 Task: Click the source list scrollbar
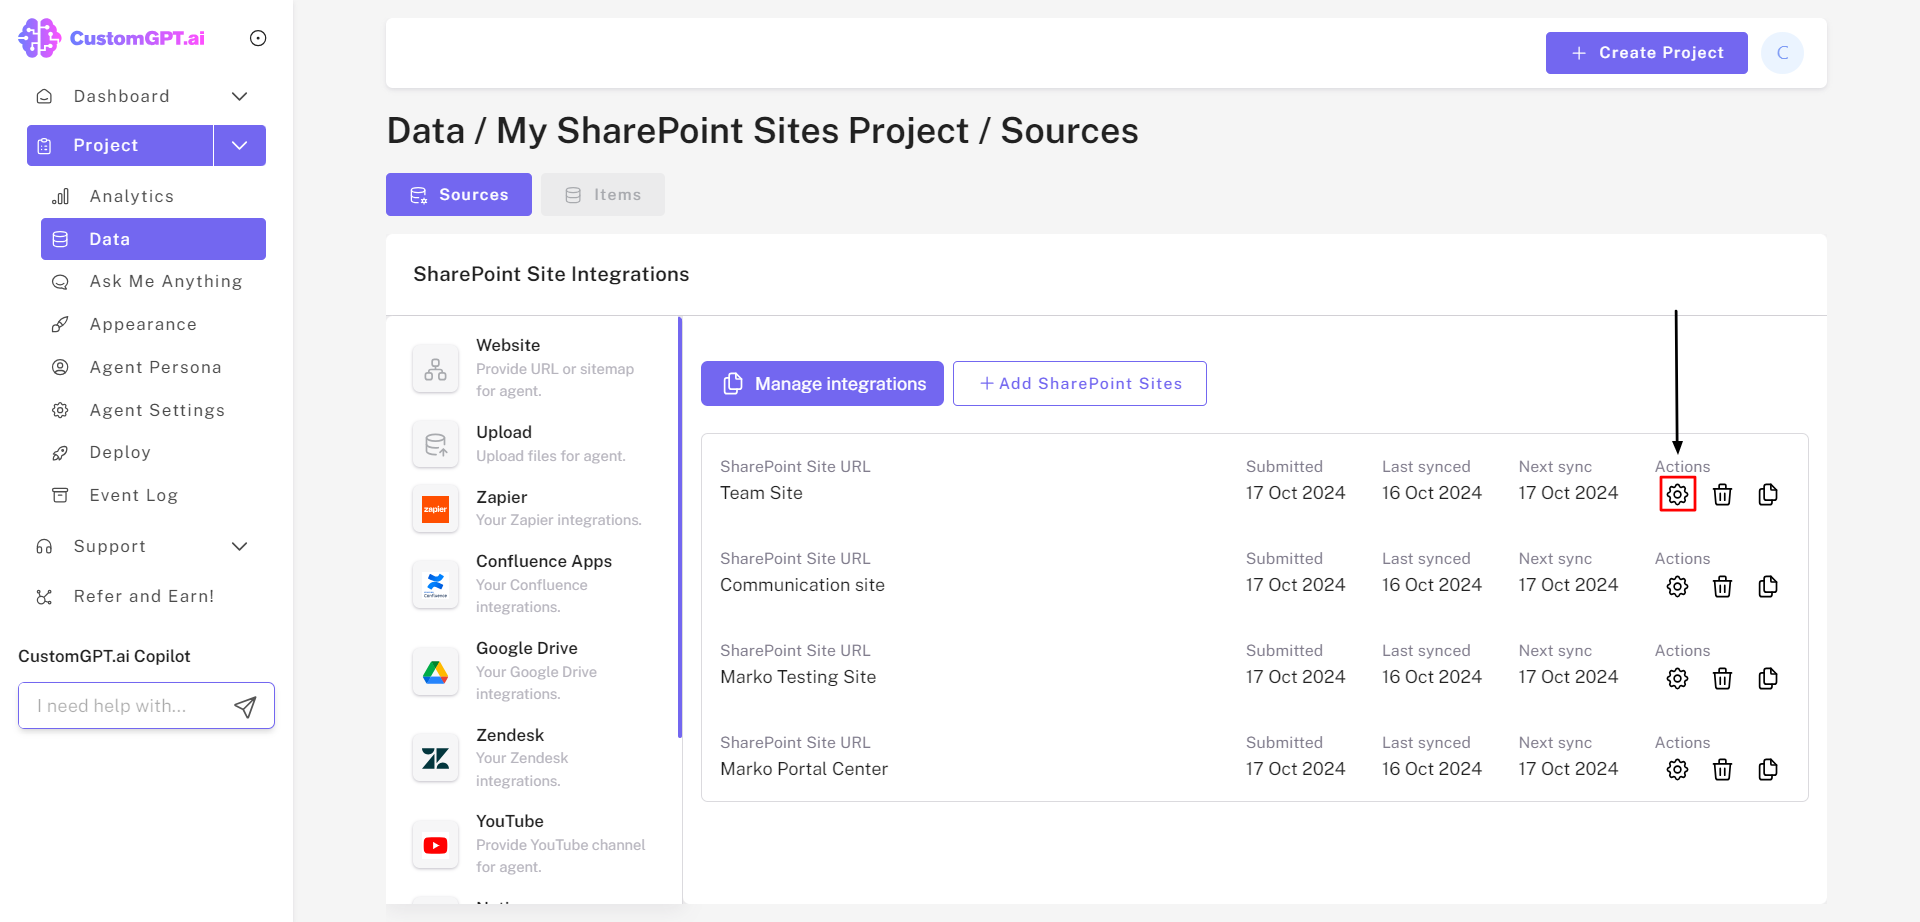coord(680,527)
